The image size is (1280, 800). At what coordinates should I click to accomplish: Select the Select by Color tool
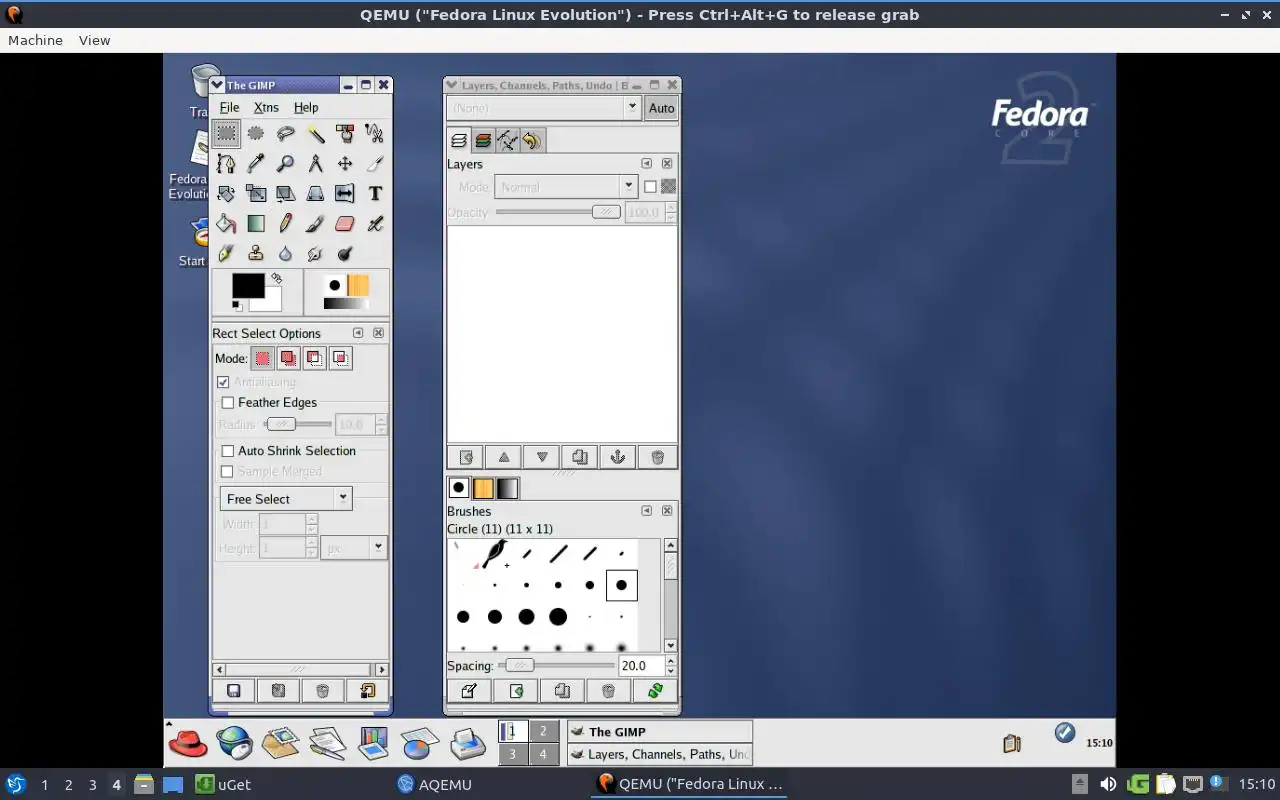click(345, 133)
